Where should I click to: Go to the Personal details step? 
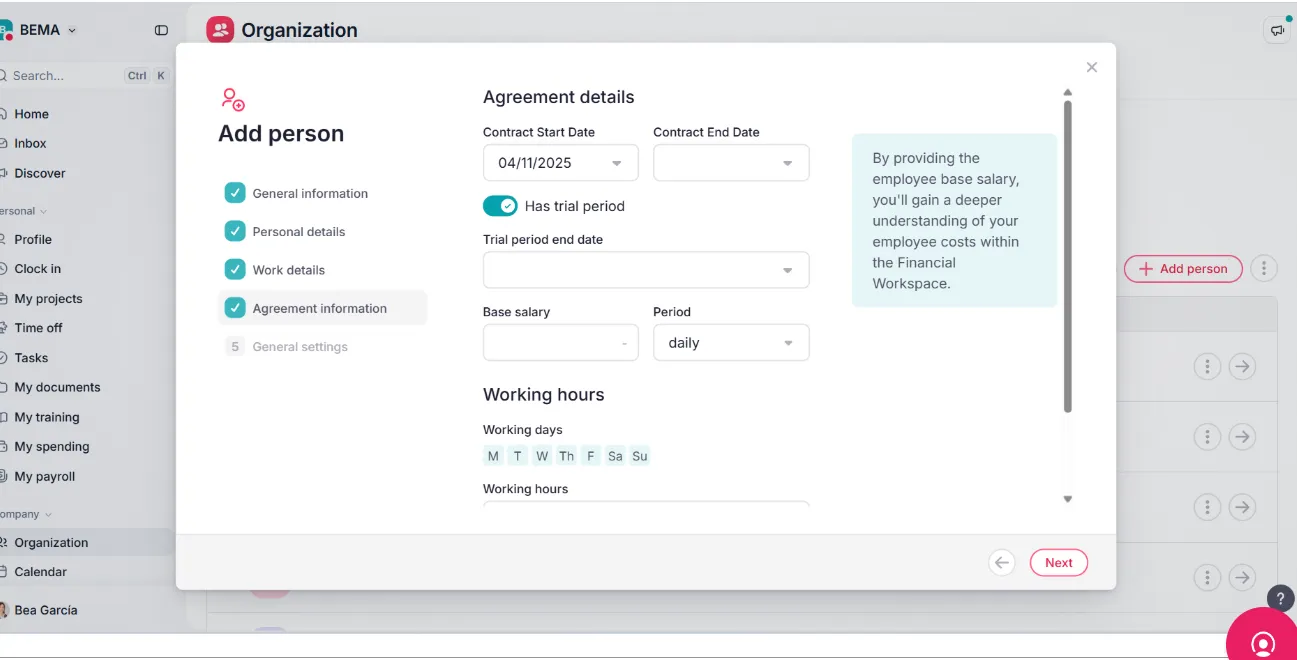pos(298,232)
